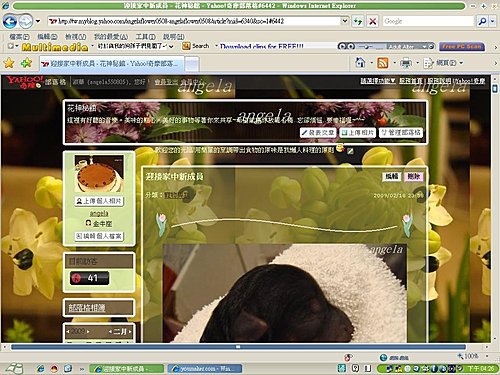Expand the Multimedia toolbar text combo box

coord(171,46)
